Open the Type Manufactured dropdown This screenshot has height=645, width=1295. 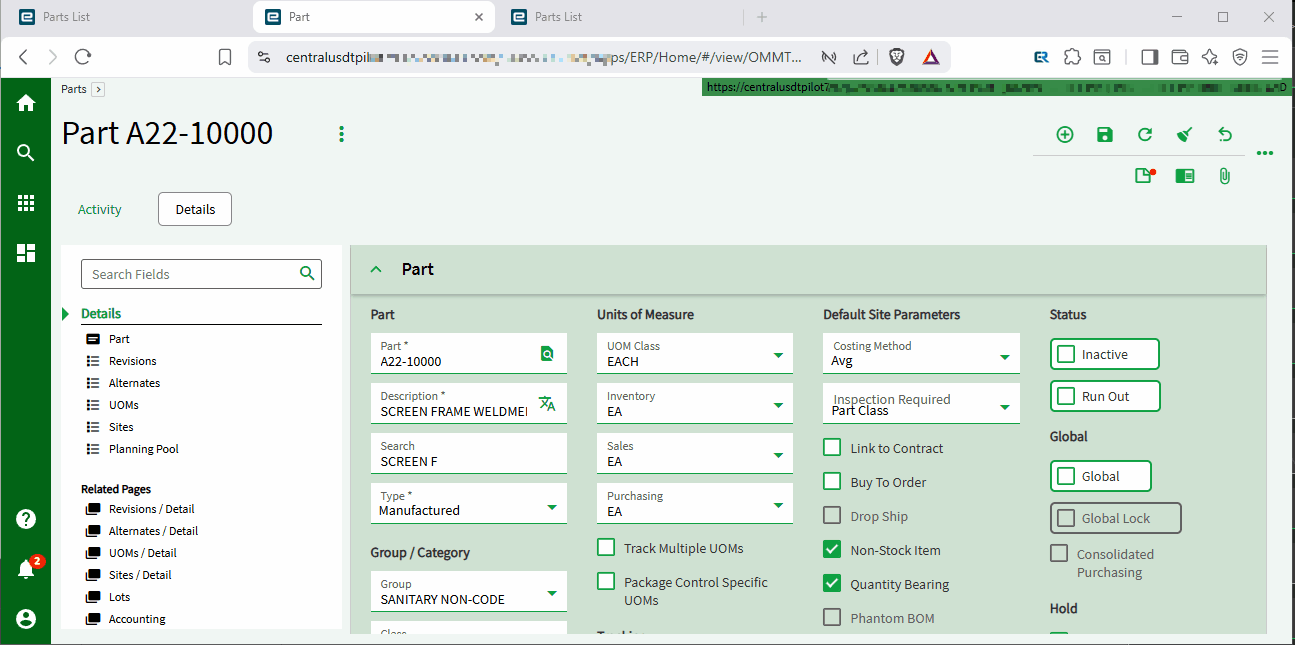[468, 503]
